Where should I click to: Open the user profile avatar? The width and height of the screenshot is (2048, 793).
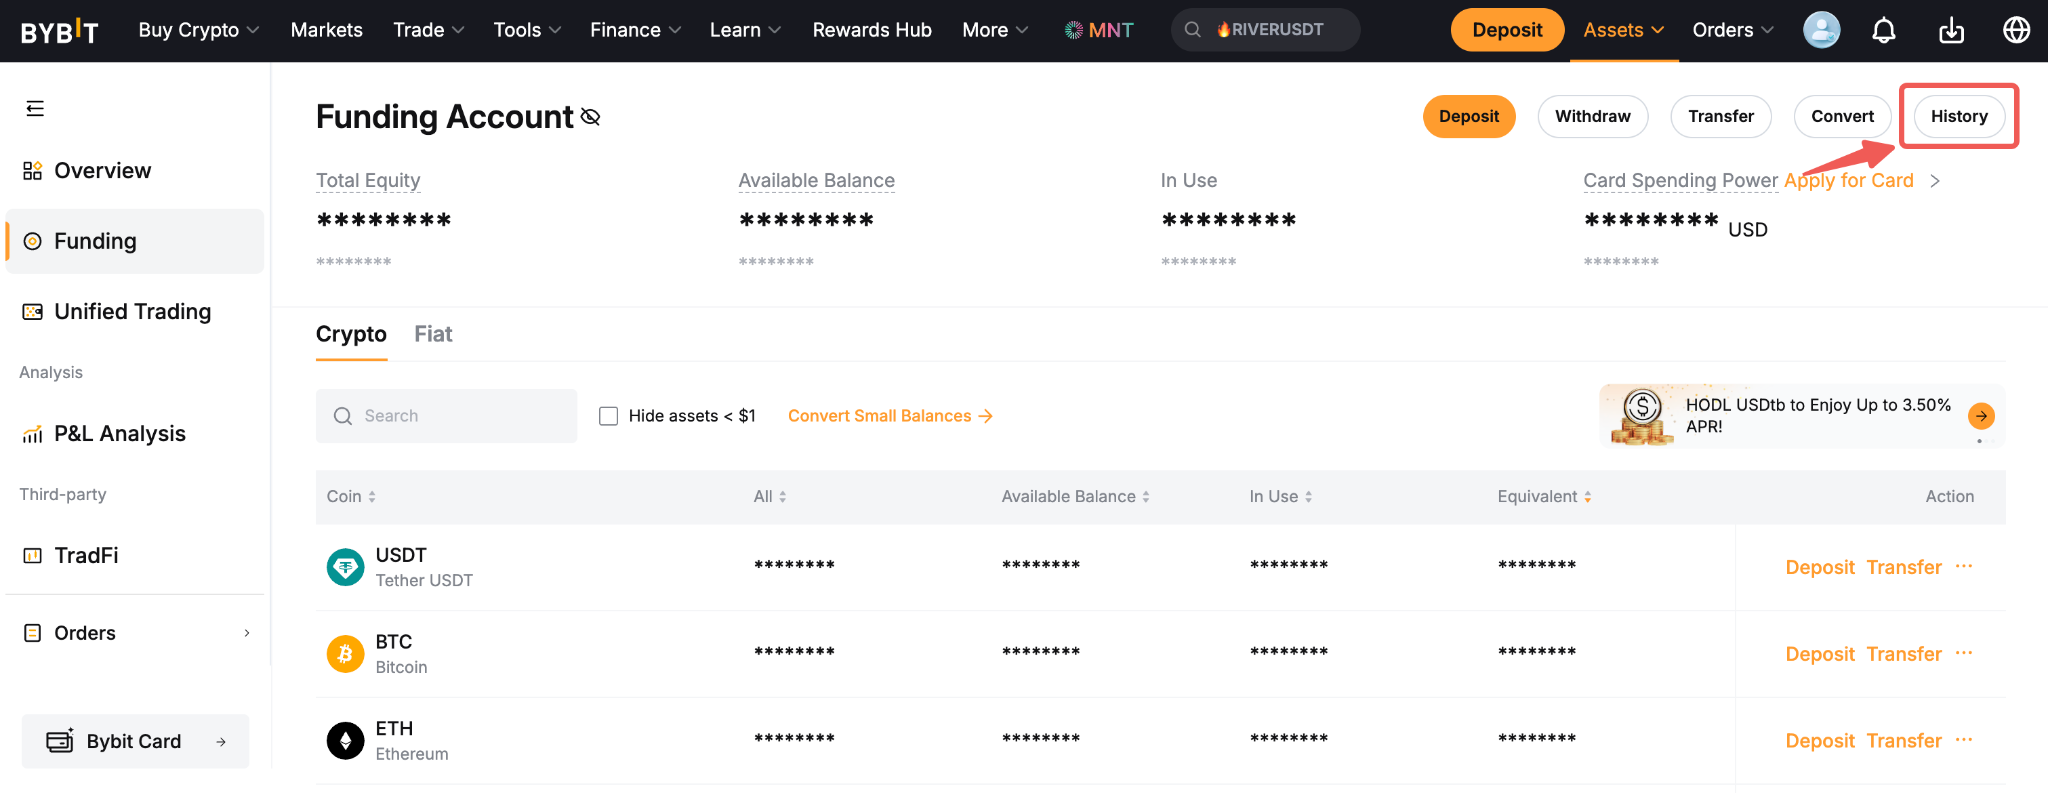(x=1821, y=30)
